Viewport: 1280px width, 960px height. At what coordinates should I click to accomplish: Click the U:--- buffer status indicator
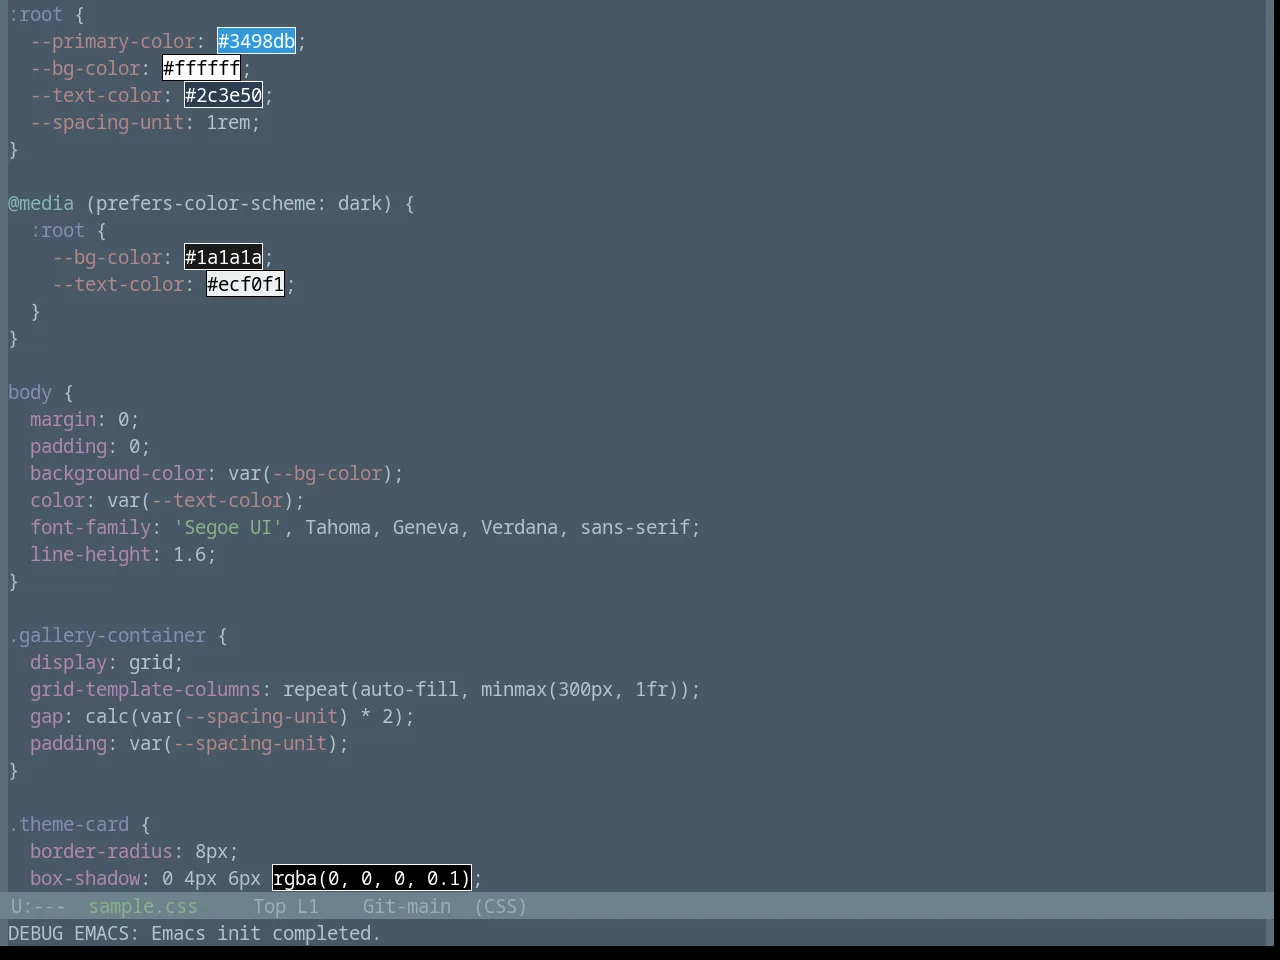(x=38, y=906)
